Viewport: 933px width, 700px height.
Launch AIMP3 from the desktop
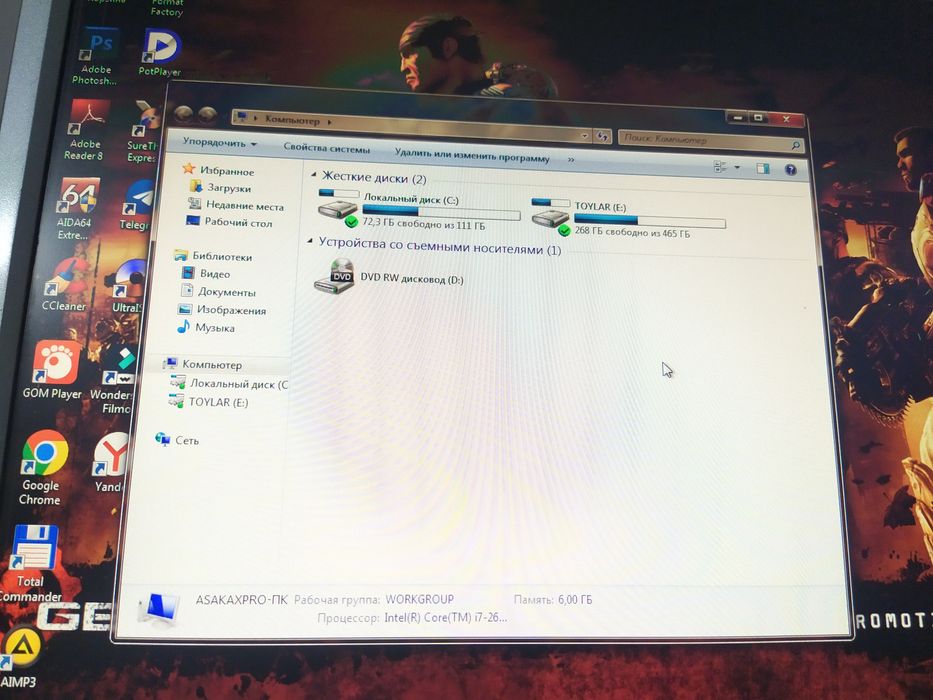tap(20, 658)
